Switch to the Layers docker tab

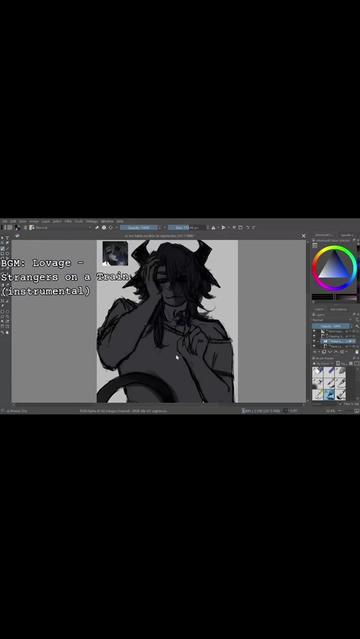pos(319,309)
